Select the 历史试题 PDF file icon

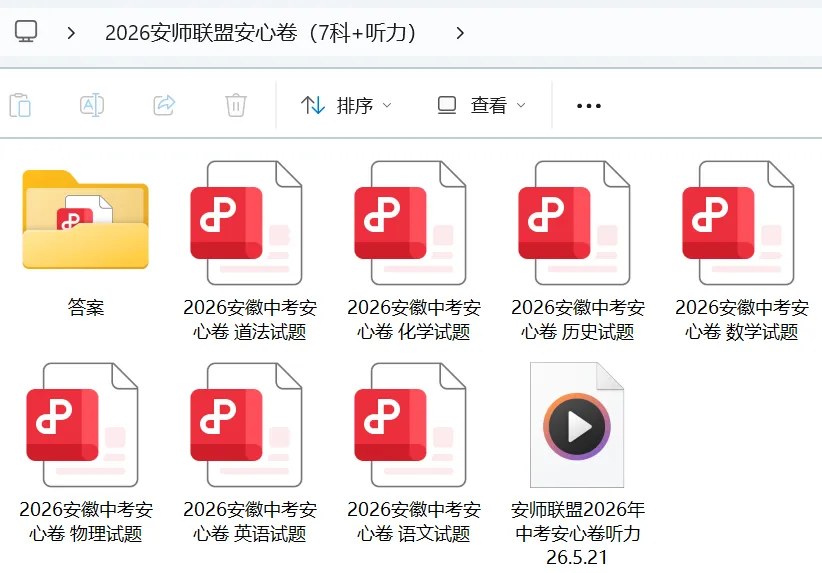pos(574,223)
